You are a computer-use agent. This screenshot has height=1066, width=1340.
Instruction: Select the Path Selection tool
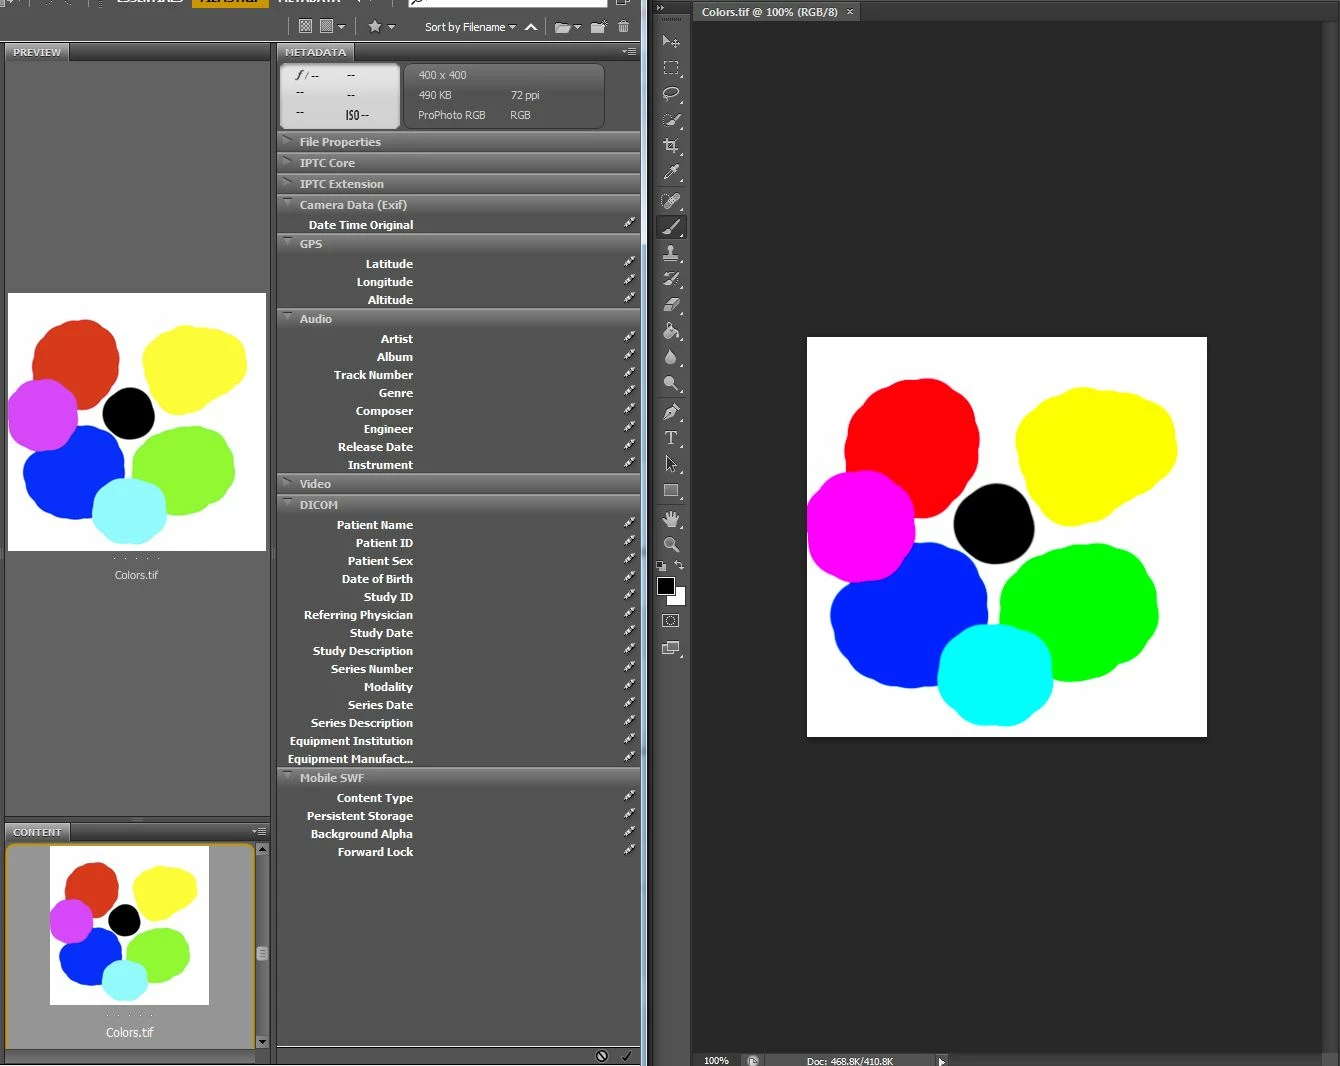tap(671, 464)
